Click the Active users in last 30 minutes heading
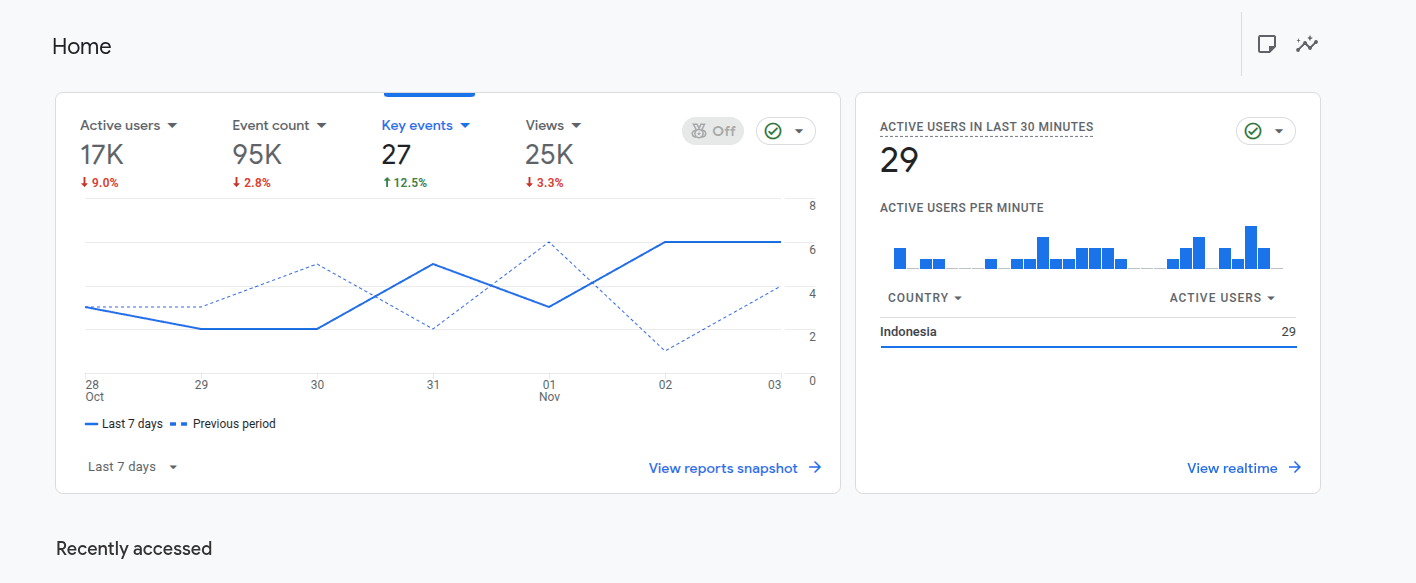Viewport: 1416px width, 583px height. click(986, 127)
